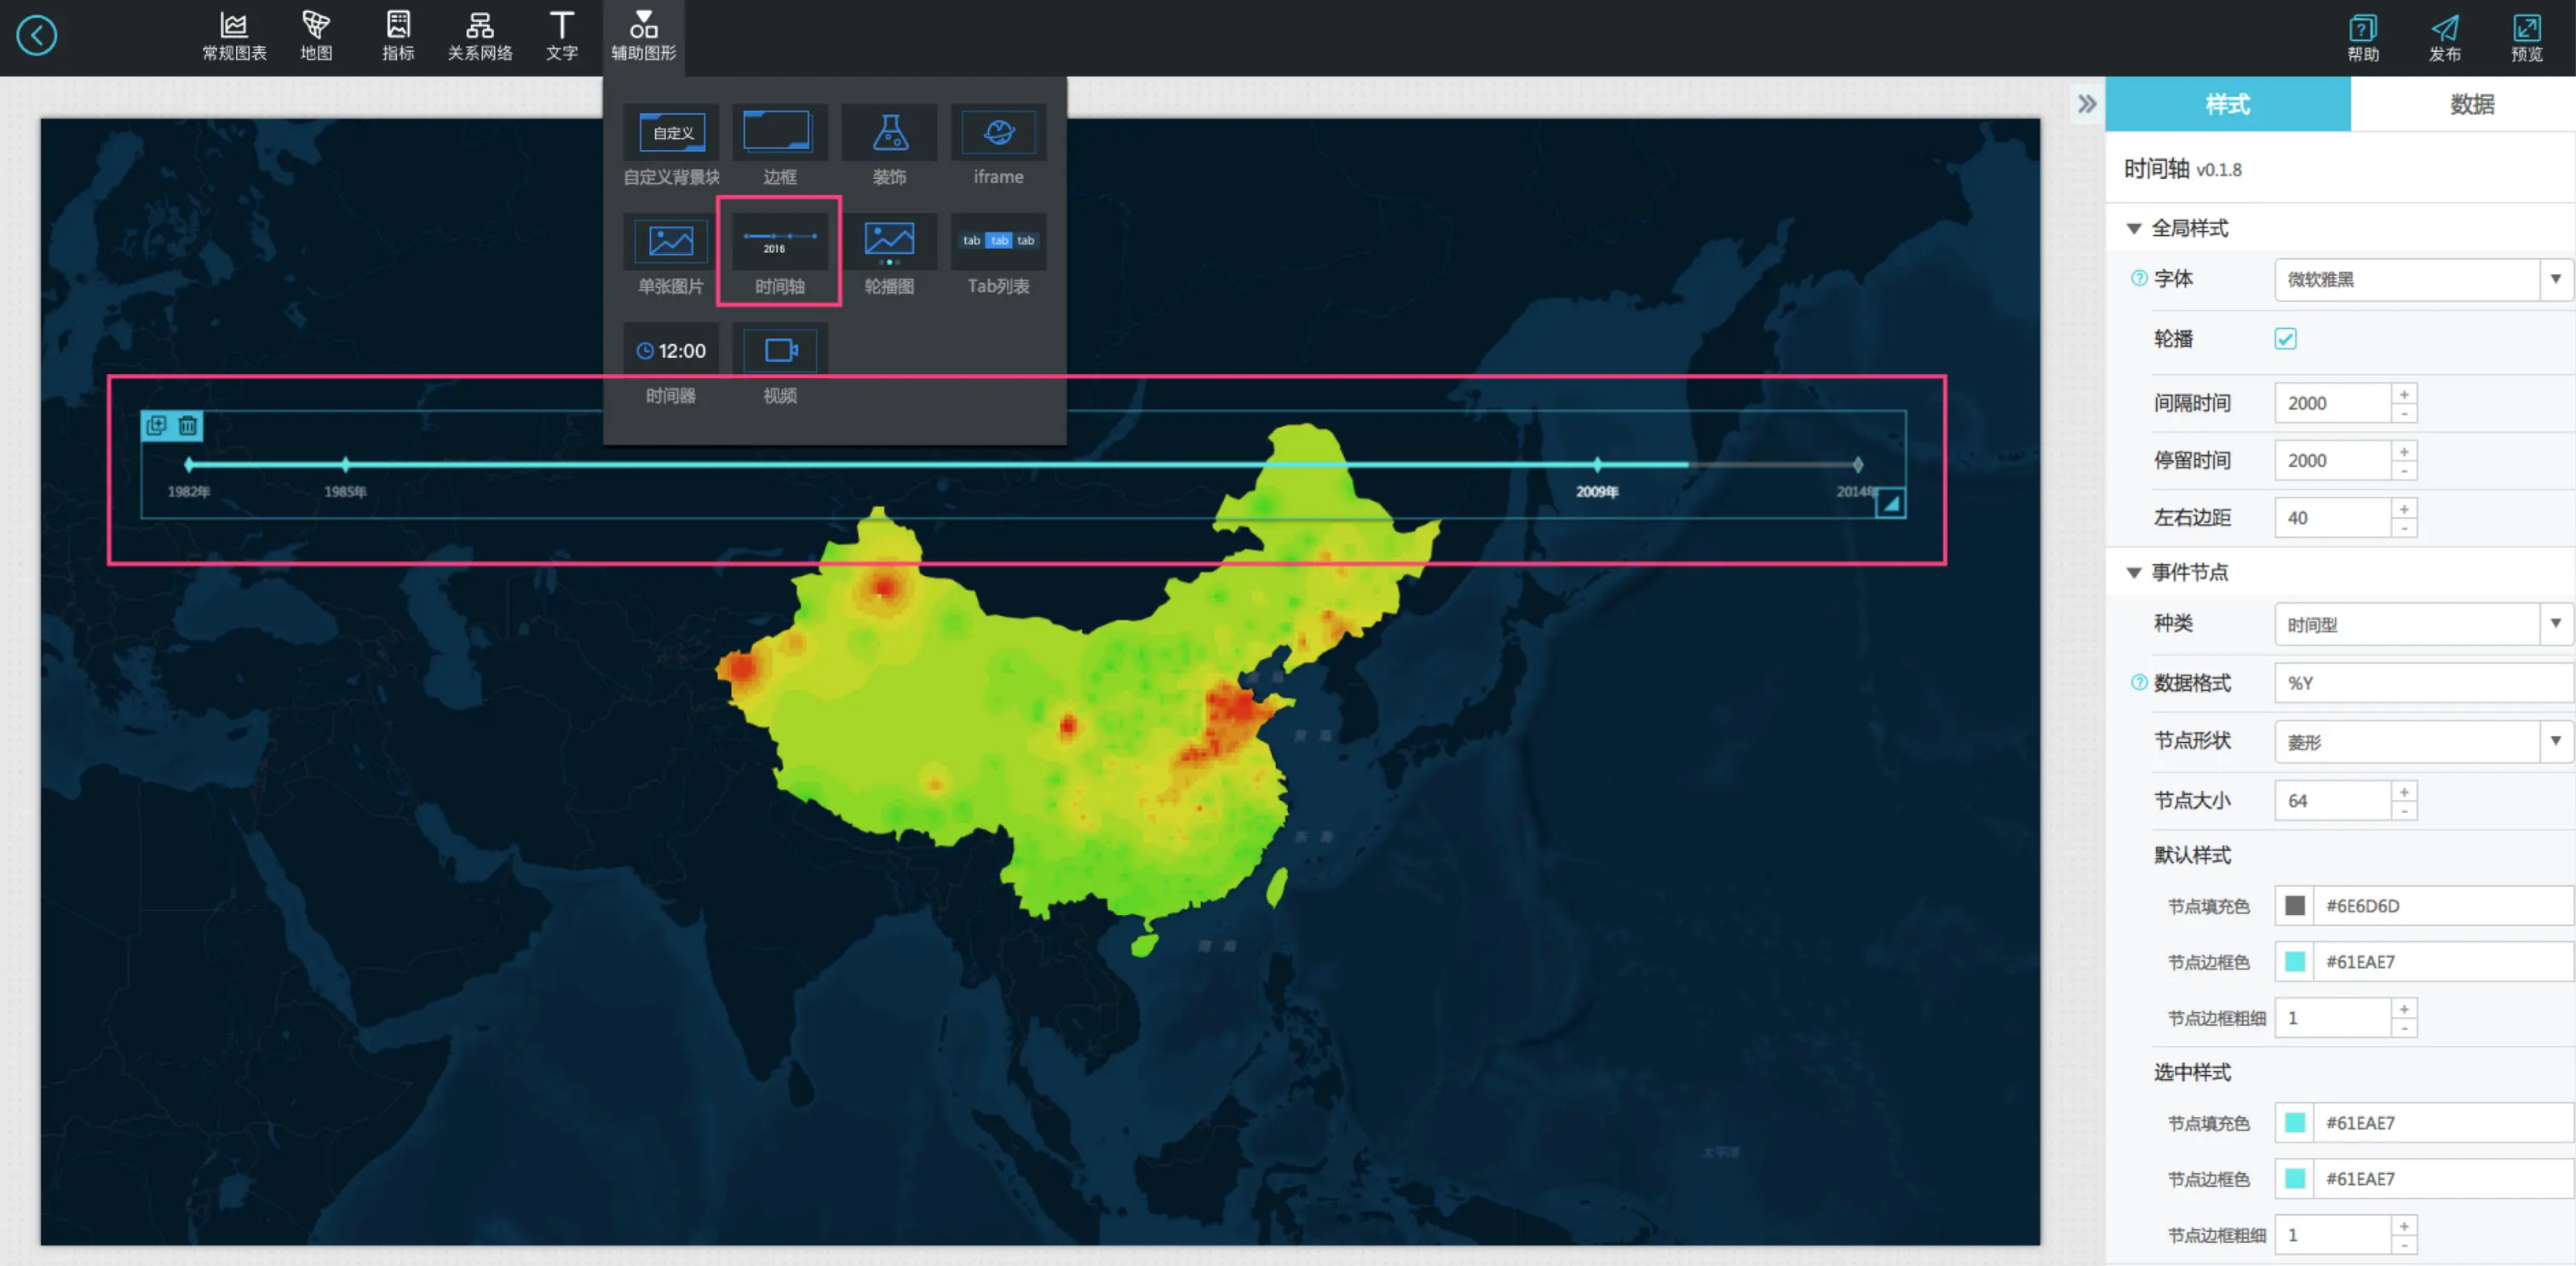Click the 预览 preview button
This screenshot has height=1266, width=2576.
(2526, 37)
